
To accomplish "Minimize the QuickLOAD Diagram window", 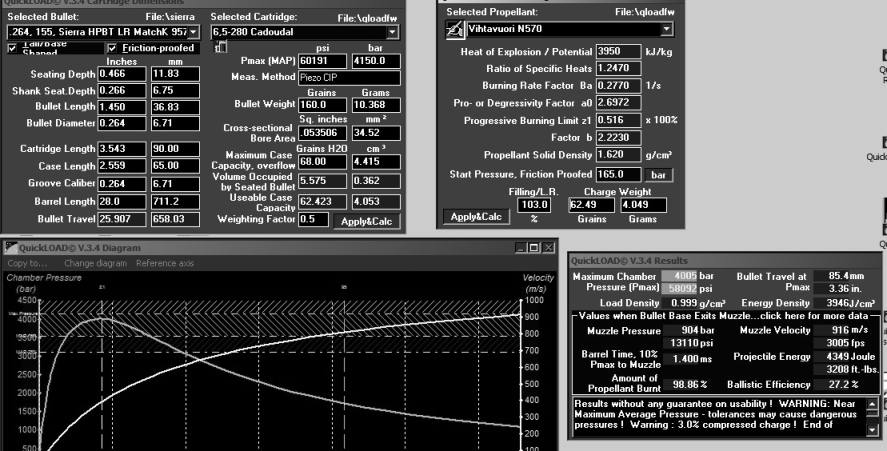I will pyautogui.click(x=520, y=248).
